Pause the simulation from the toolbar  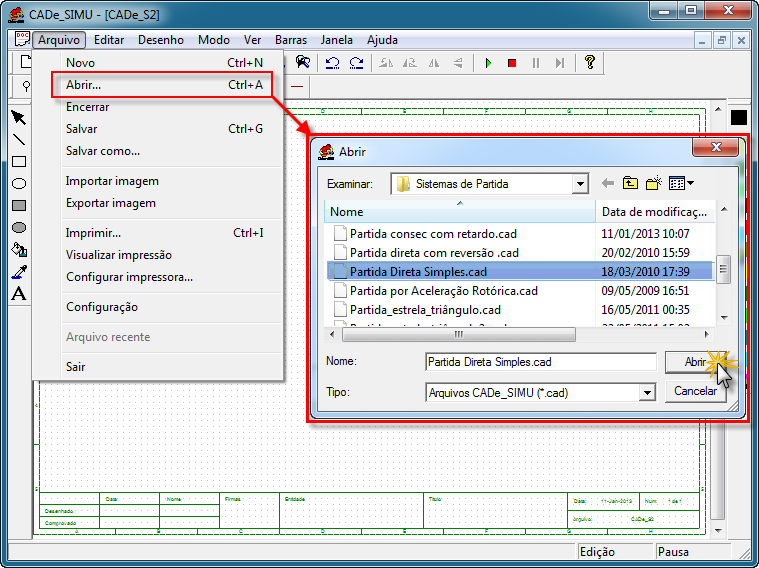(535, 63)
